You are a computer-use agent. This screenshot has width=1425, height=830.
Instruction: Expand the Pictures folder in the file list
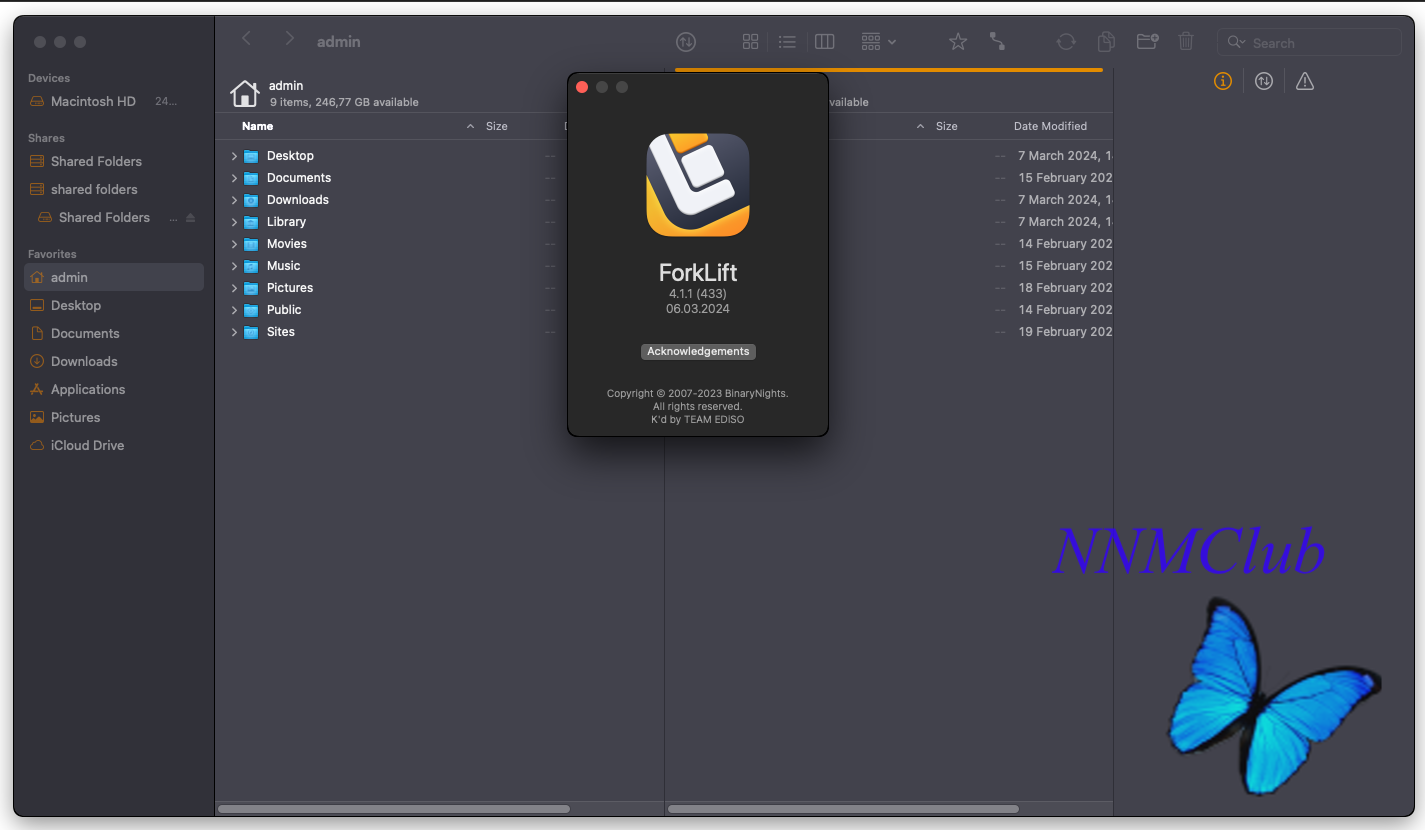point(234,288)
